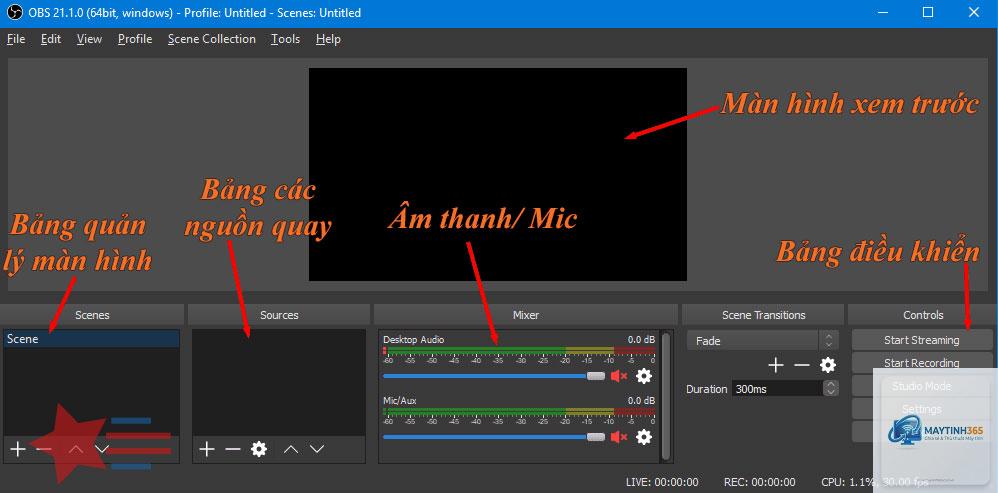Click Start Recording button

(x=922, y=363)
